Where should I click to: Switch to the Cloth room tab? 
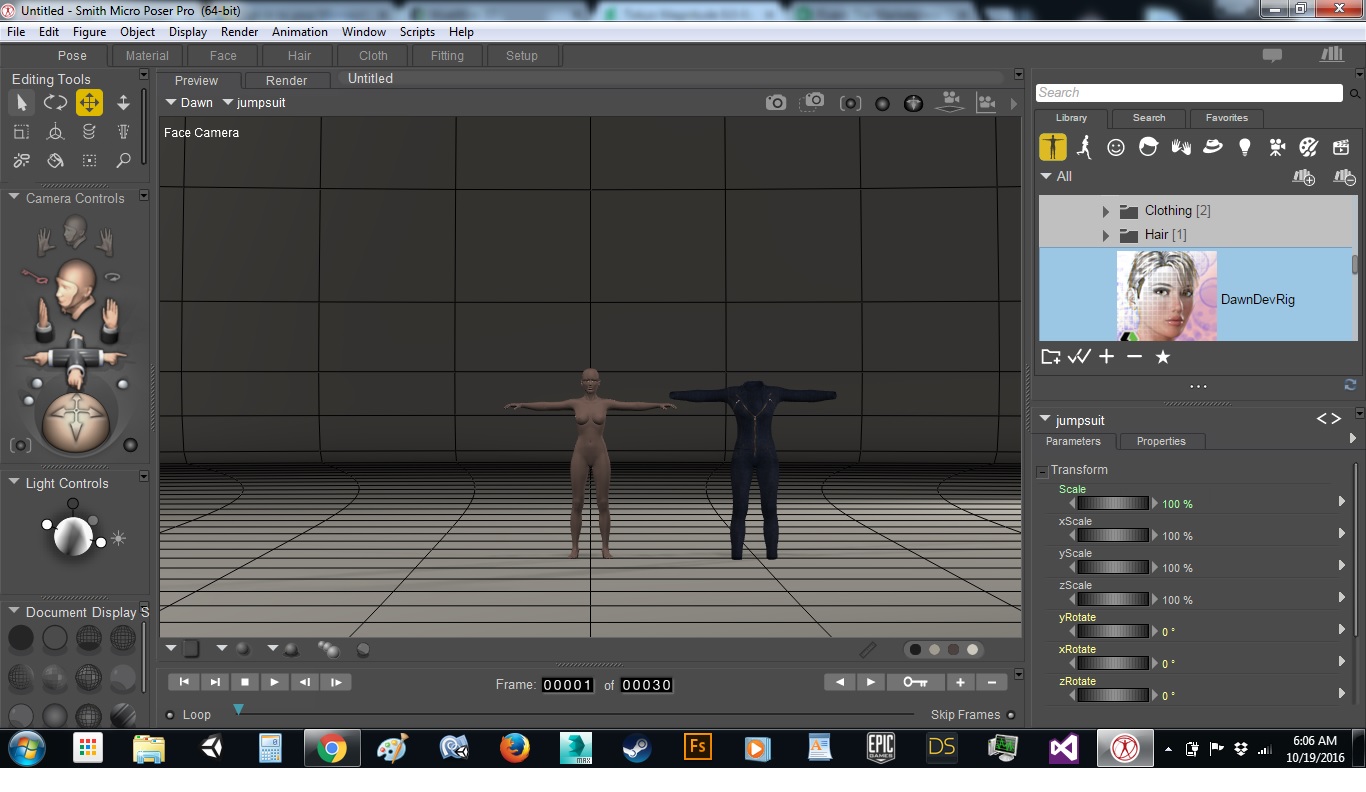coord(373,56)
